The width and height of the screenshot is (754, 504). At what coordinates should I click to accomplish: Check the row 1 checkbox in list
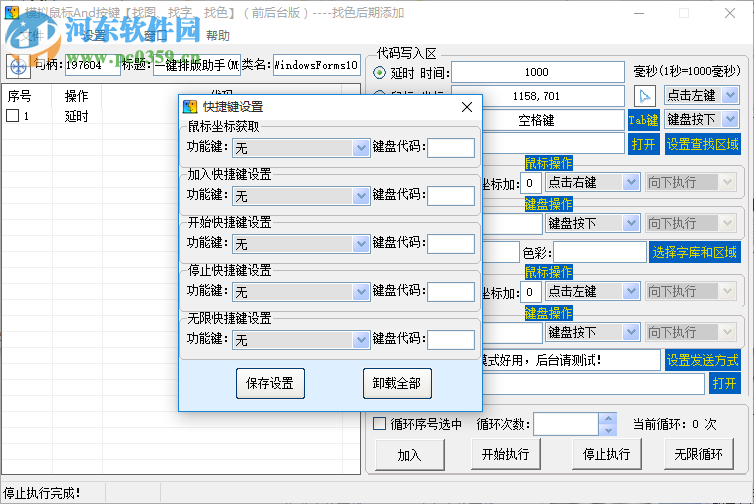(x=13, y=115)
